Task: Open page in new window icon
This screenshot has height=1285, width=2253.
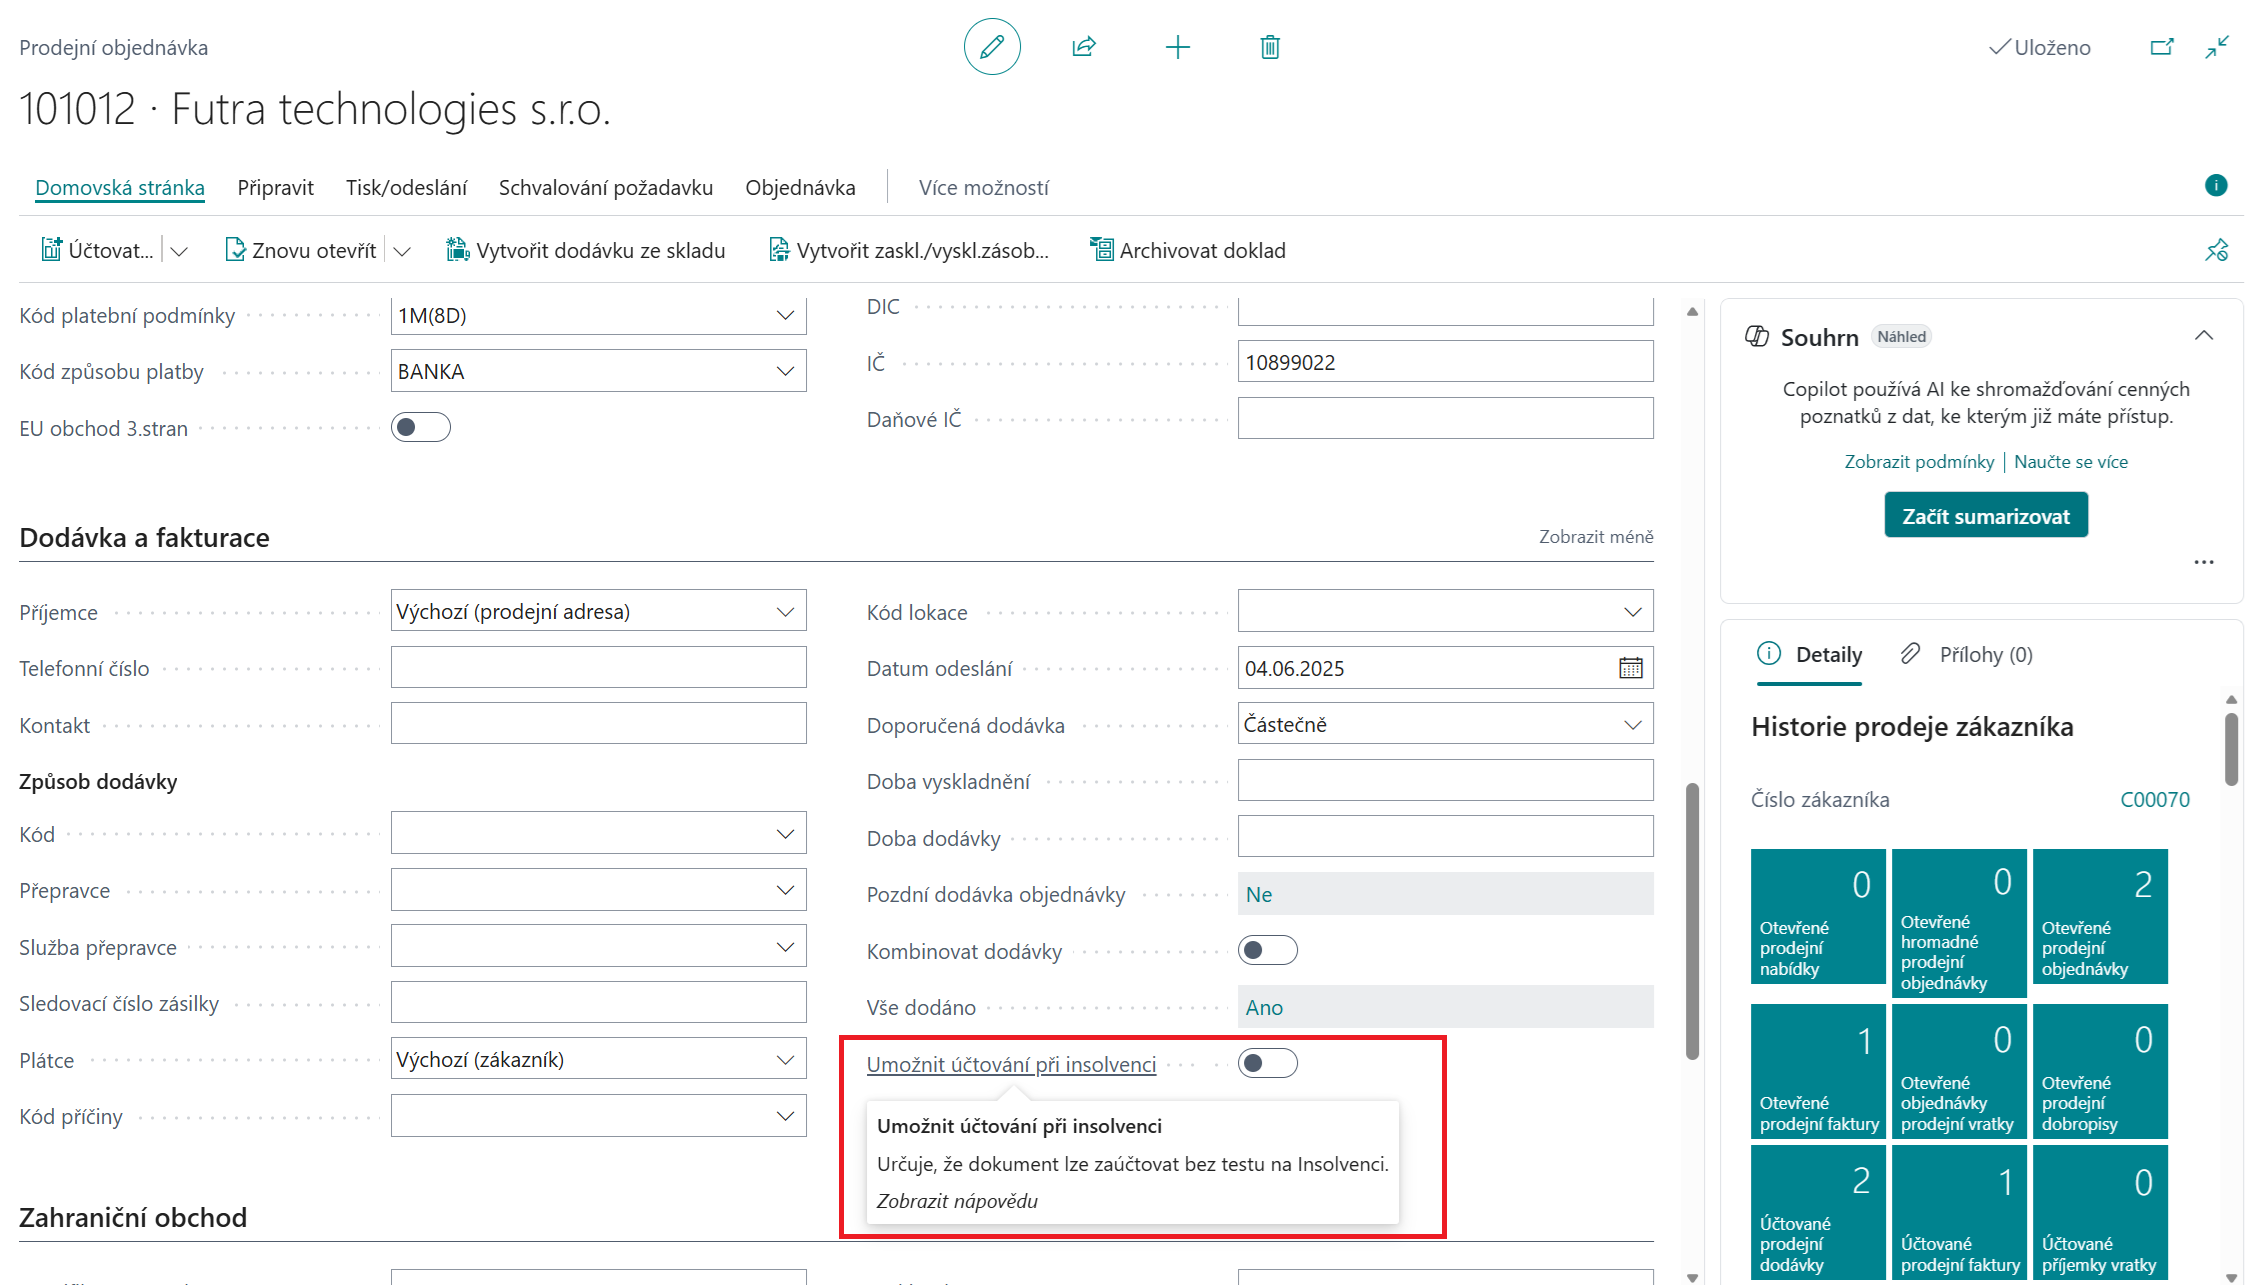Action: [x=2161, y=47]
